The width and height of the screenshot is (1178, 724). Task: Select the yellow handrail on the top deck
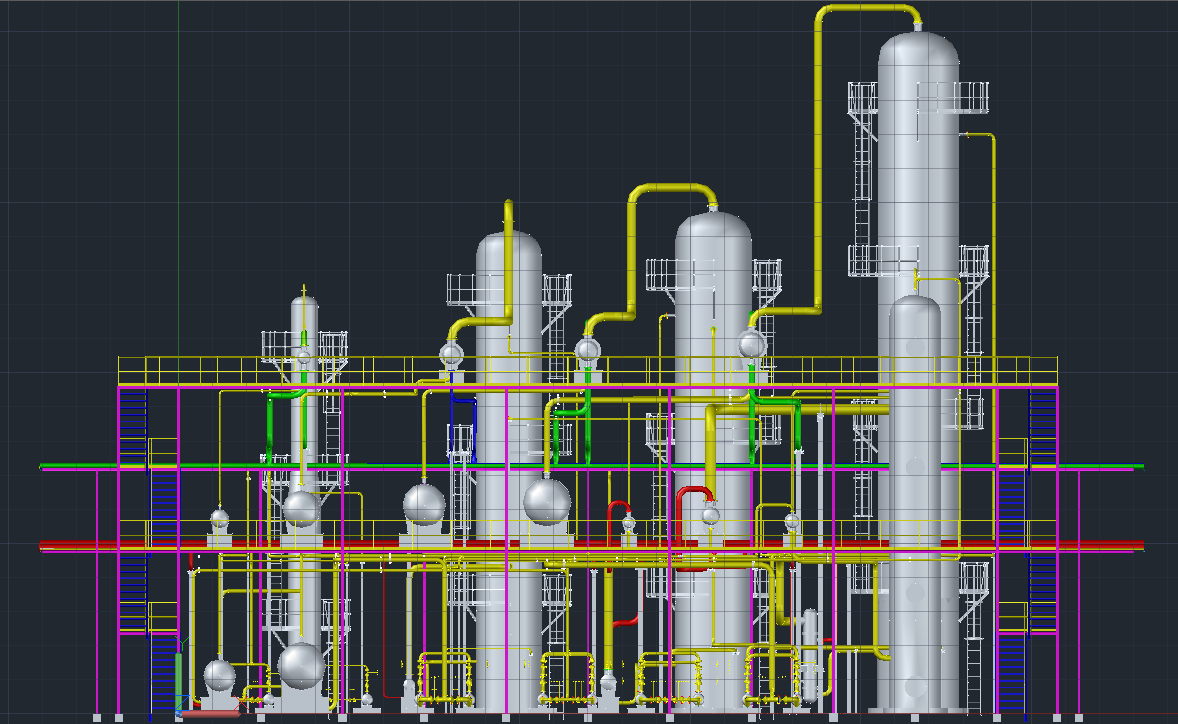pyautogui.click(x=587, y=371)
